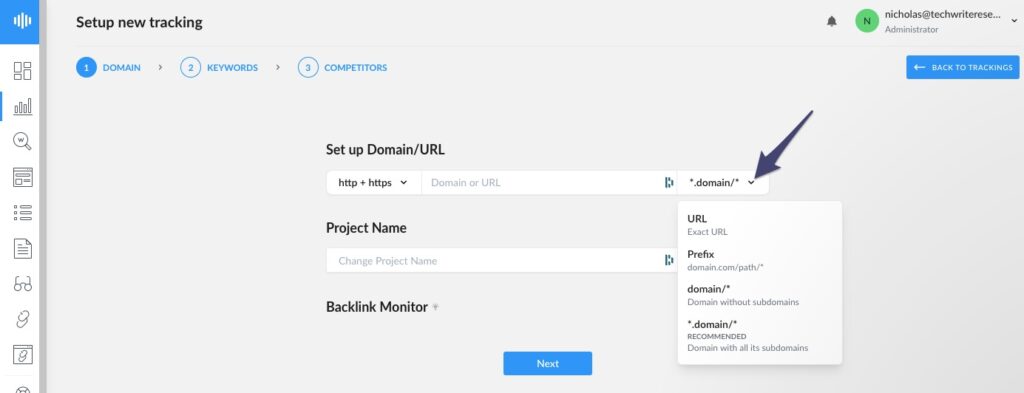Click the icon inside Project Name field

[x=668, y=260]
